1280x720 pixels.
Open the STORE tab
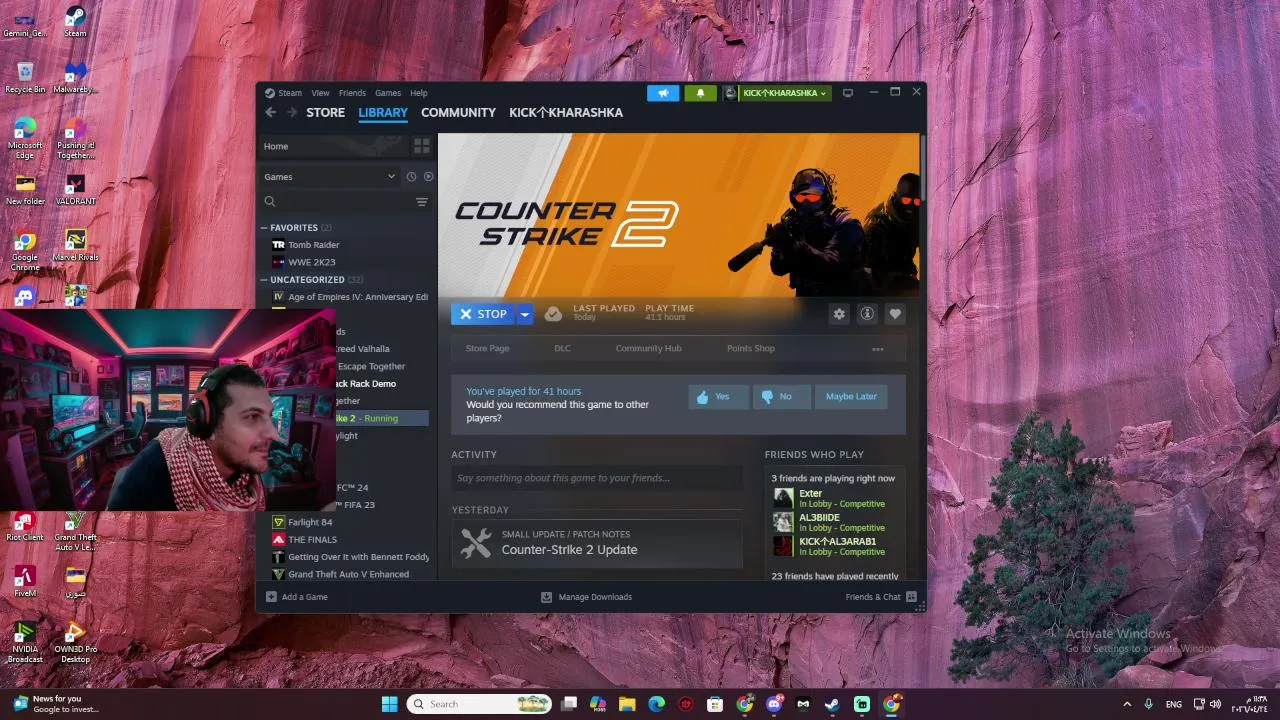coord(325,112)
